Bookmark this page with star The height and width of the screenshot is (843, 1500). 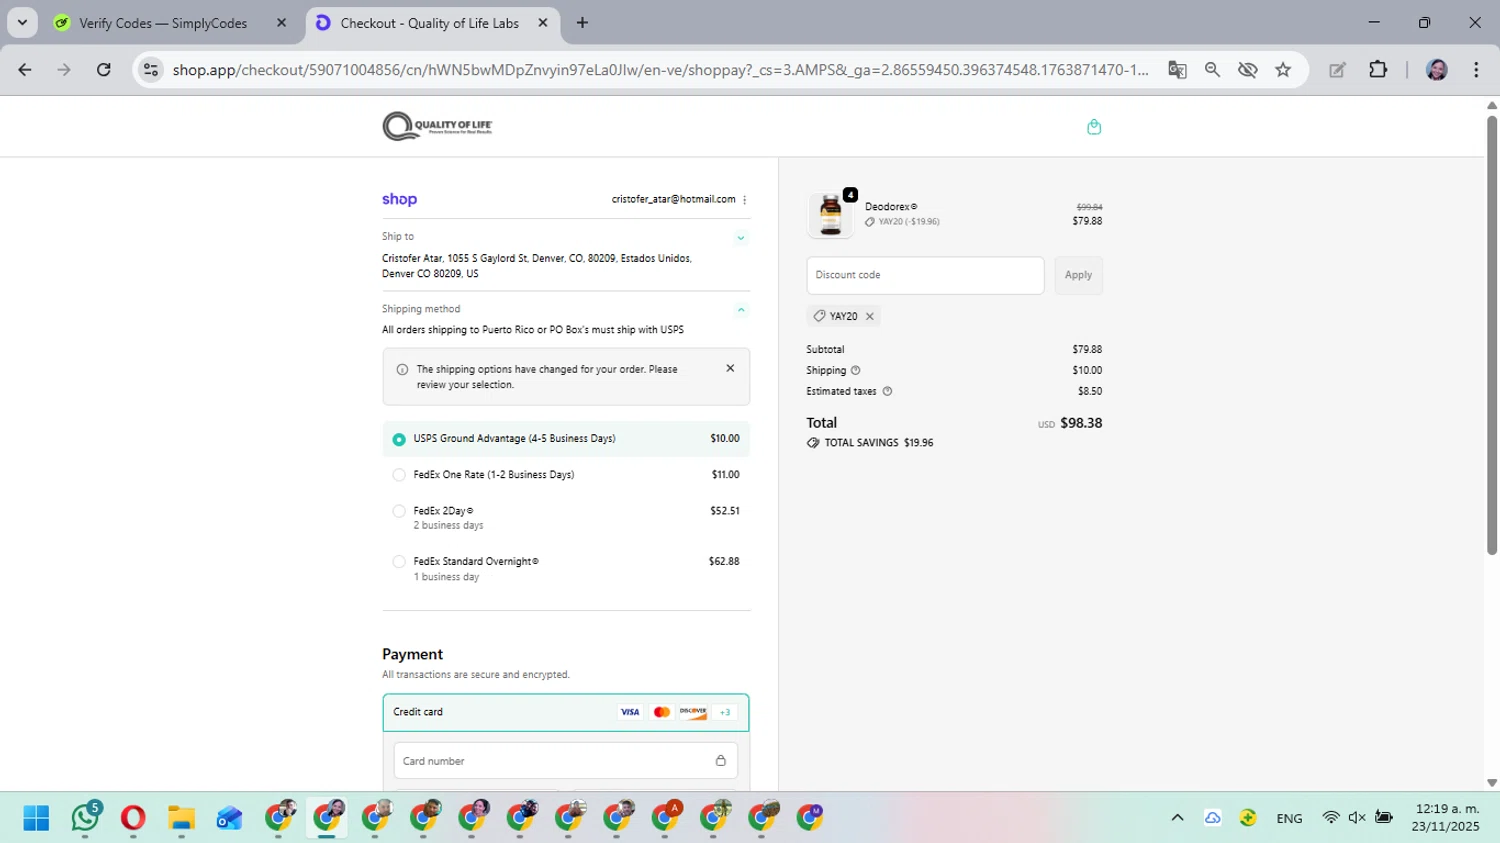click(1283, 70)
